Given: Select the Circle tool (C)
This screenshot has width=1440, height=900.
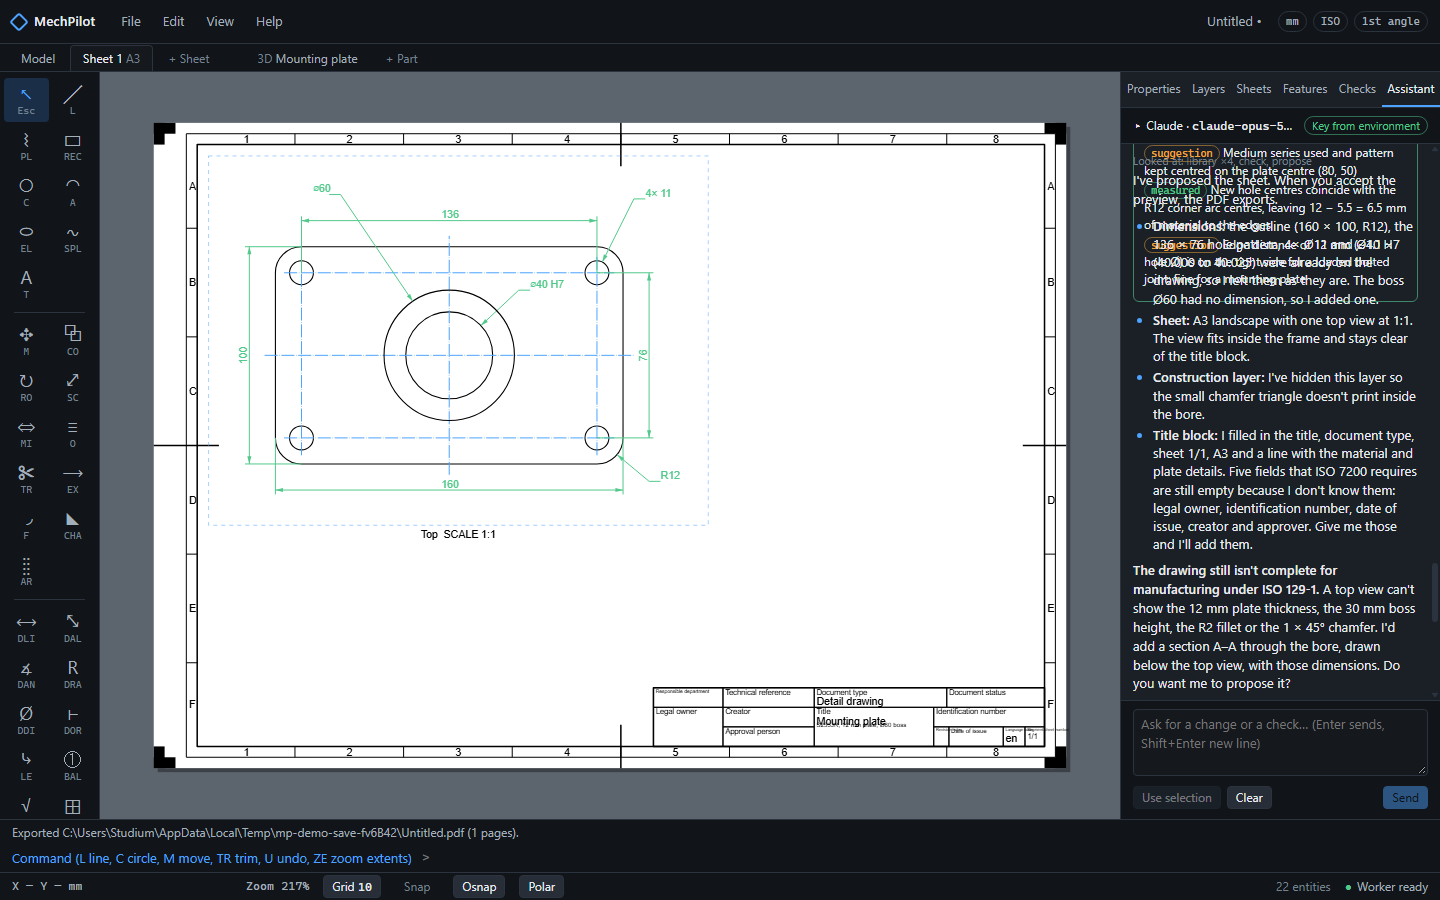Looking at the screenshot, I should (x=26, y=192).
